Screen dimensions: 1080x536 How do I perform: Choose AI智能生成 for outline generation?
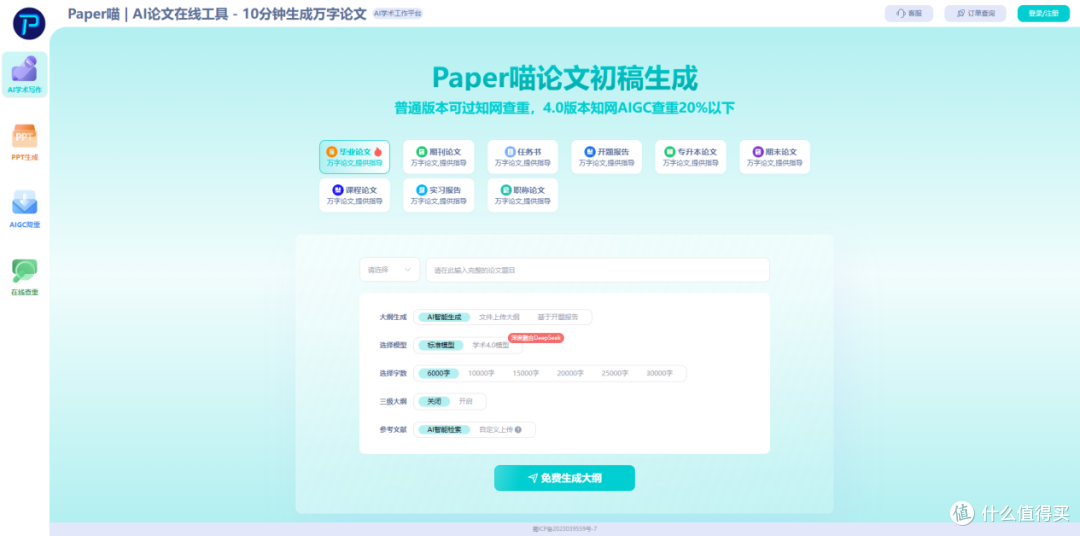444,317
